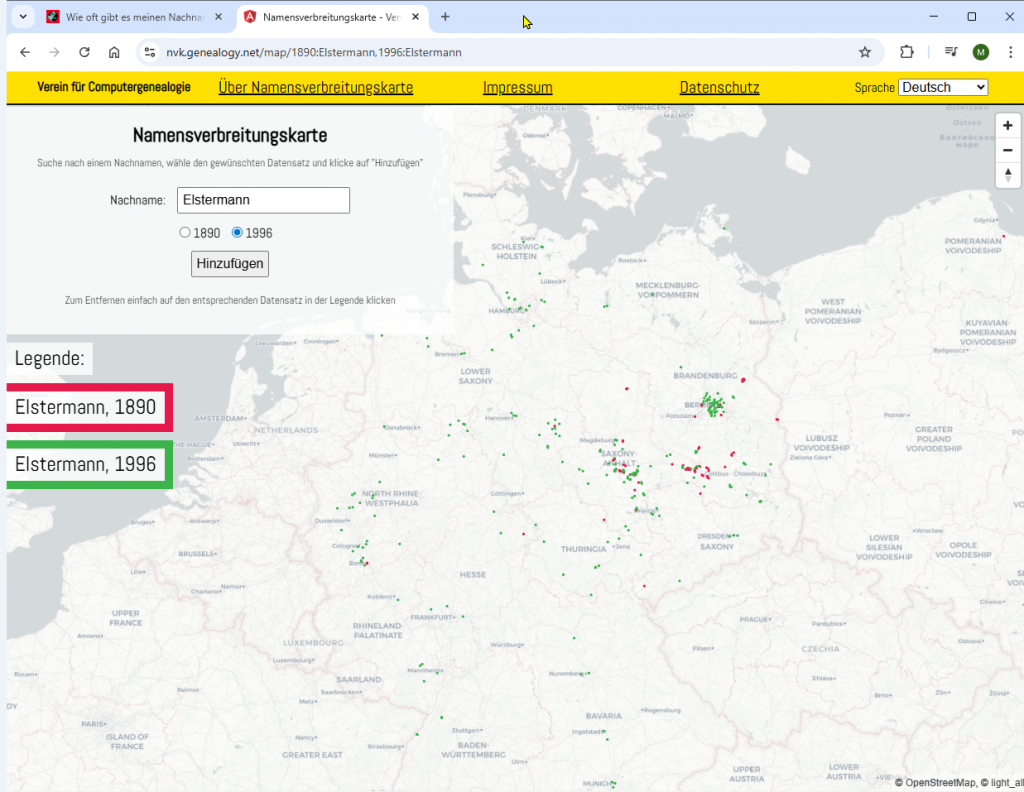Remove Elstermann, 1890 legend entry
Image resolution: width=1024 pixels, height=792 pixels.
[x=86, y=407]
